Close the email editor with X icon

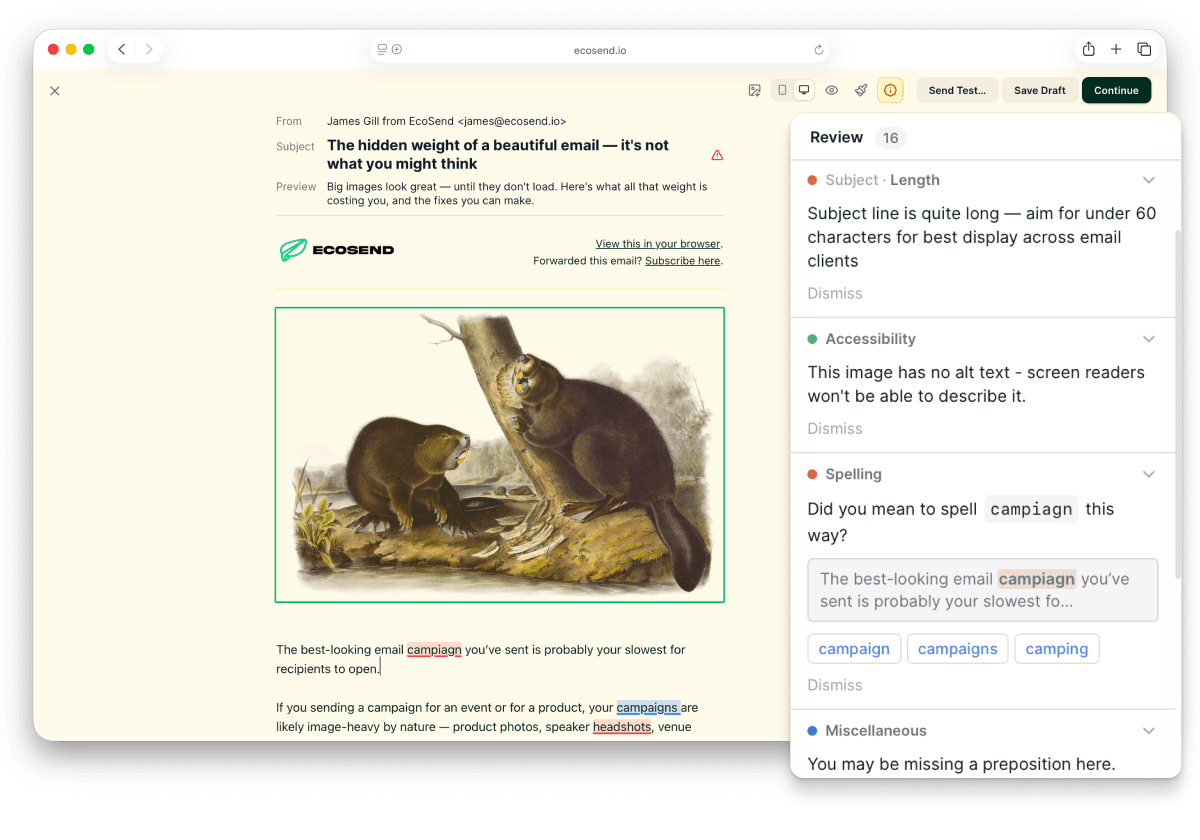55,91
